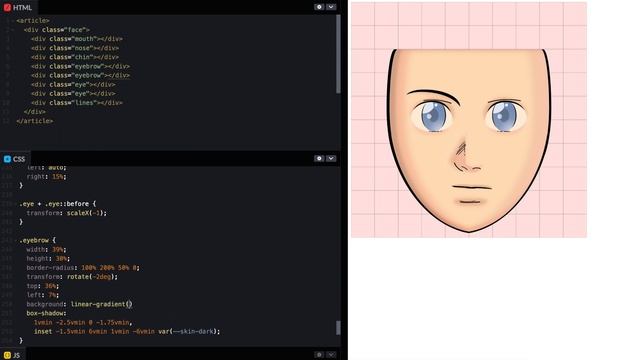
Task: Expand the CSS panel chevron dropdown
Action: click(331, 158)
